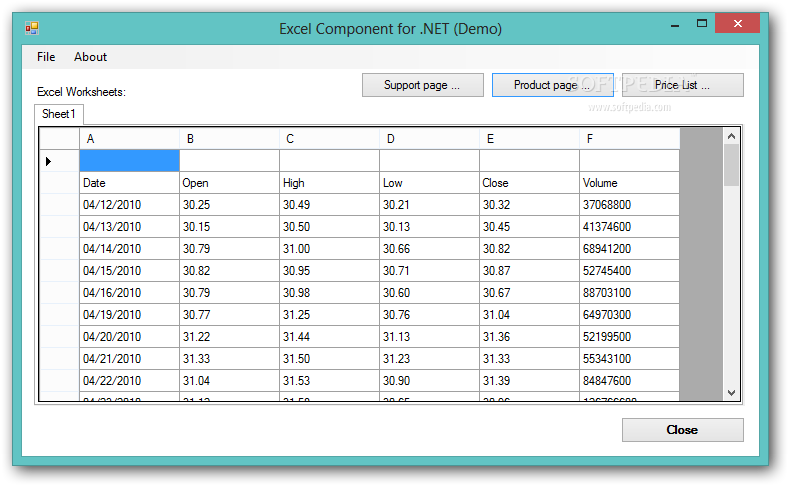
Task: Click the scroll down arrow of the grid
Action: click(x=731, y=393)
